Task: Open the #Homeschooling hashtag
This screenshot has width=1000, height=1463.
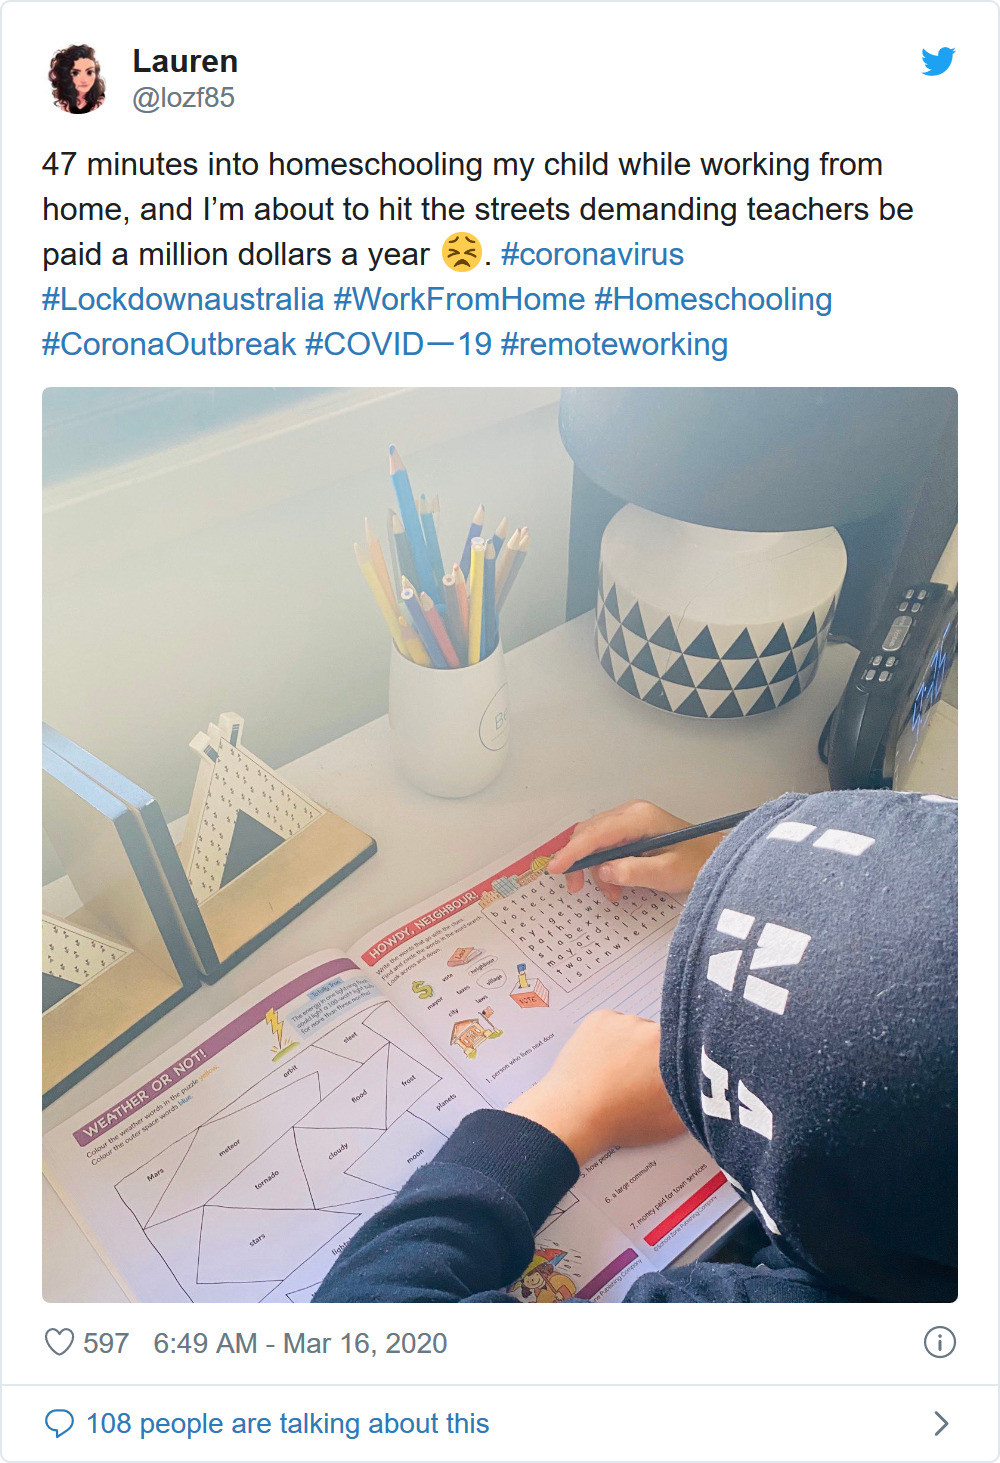Action: coord(713,299)
